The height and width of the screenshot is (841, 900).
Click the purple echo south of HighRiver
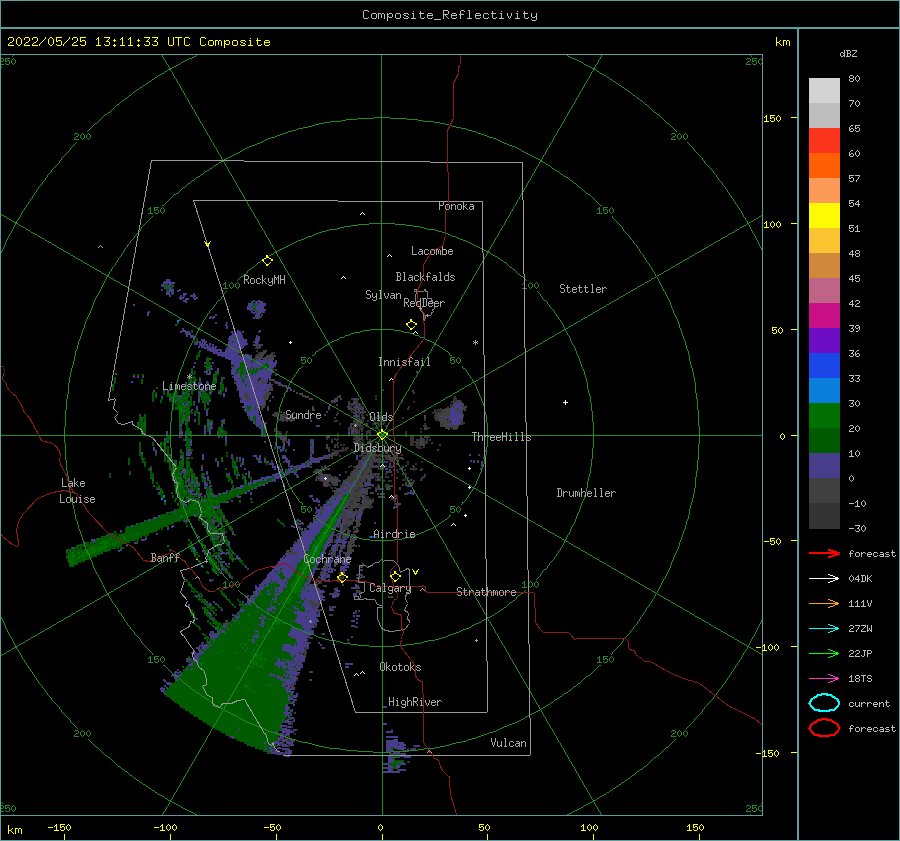tap(396, 751)
